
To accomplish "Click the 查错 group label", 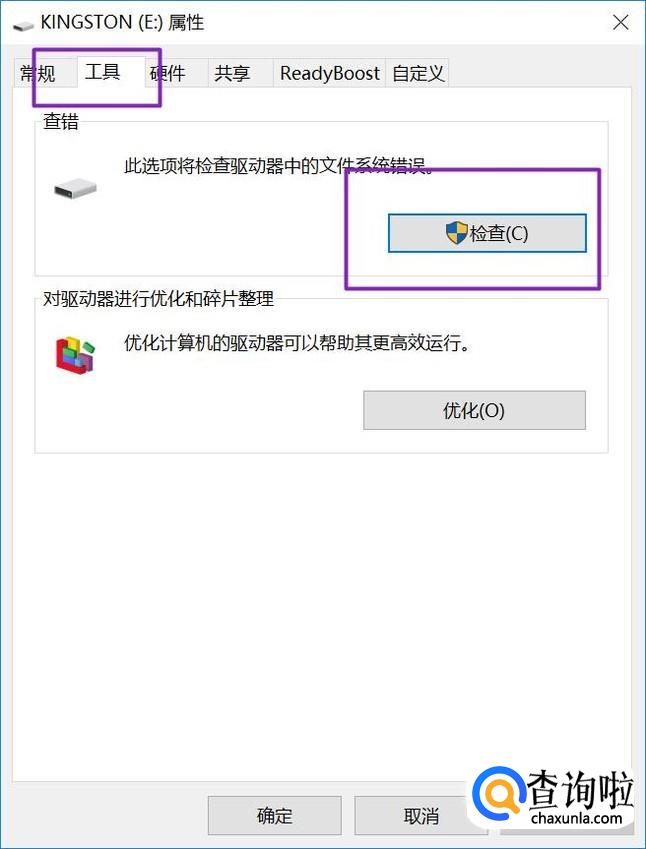I will click(x=61, y=121).
